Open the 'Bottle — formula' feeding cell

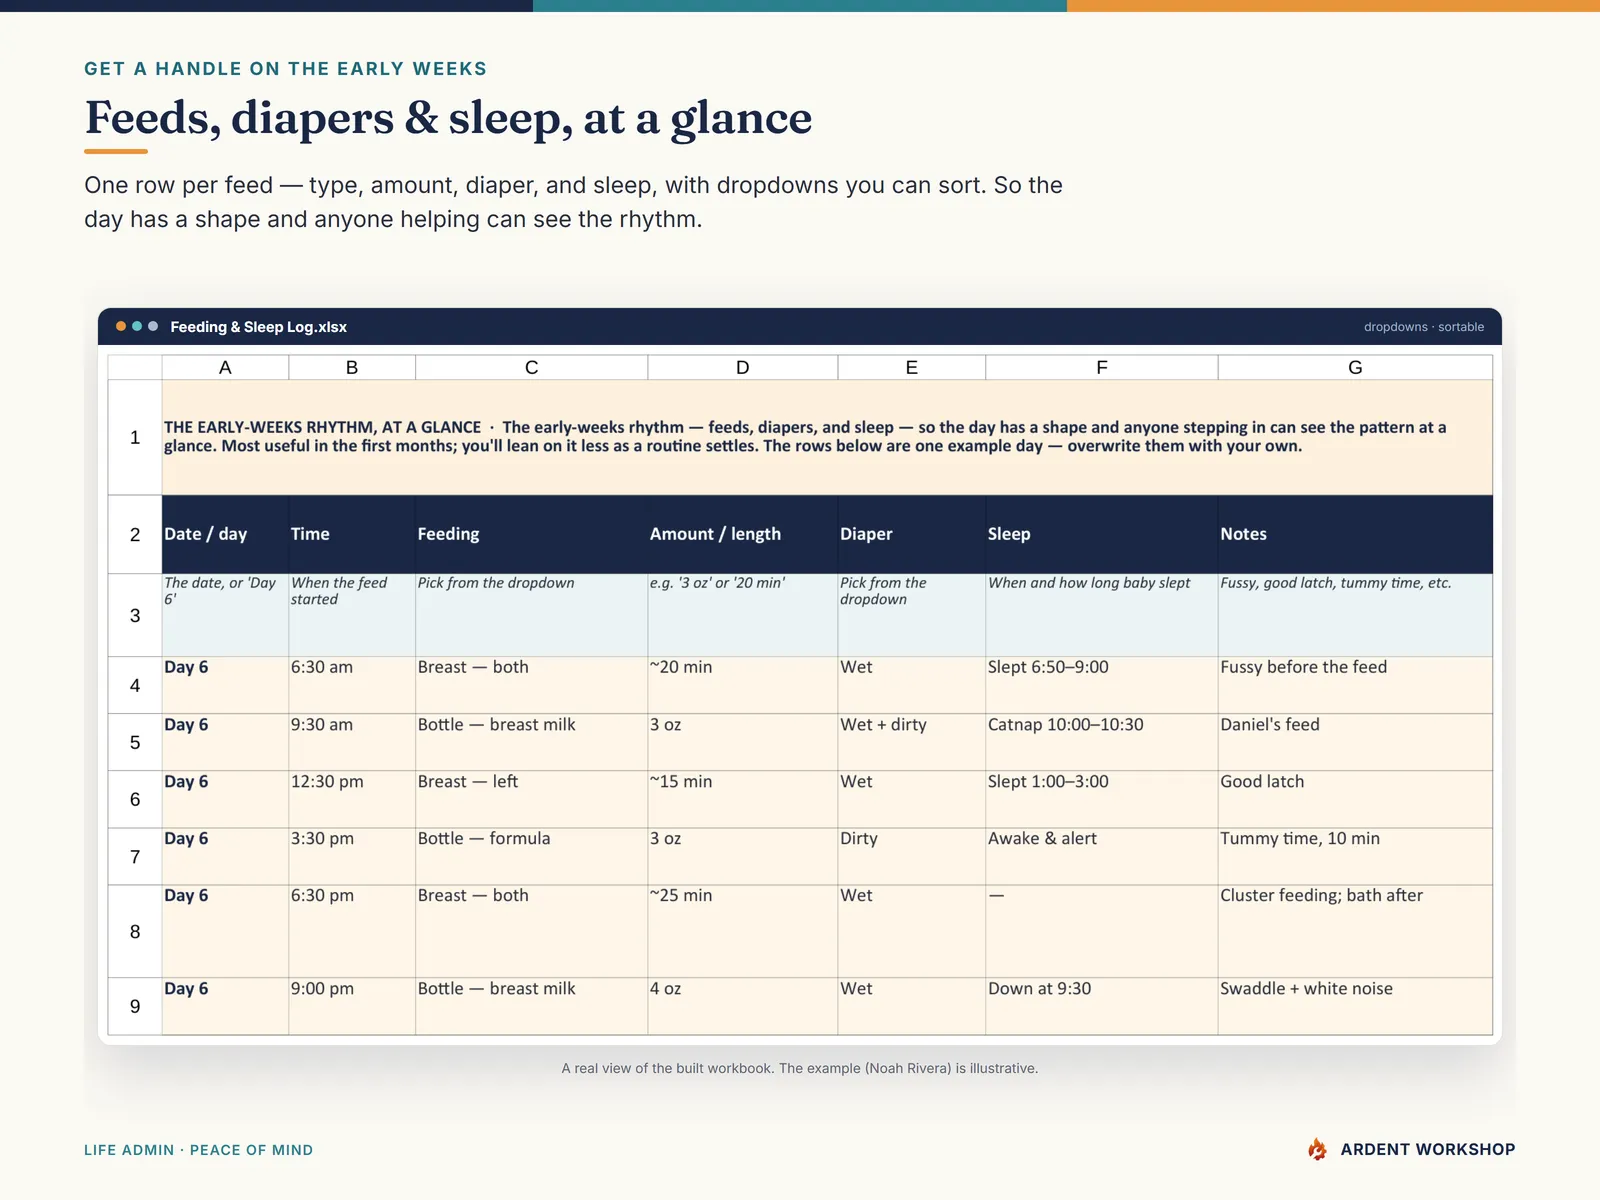coord(532,856)
